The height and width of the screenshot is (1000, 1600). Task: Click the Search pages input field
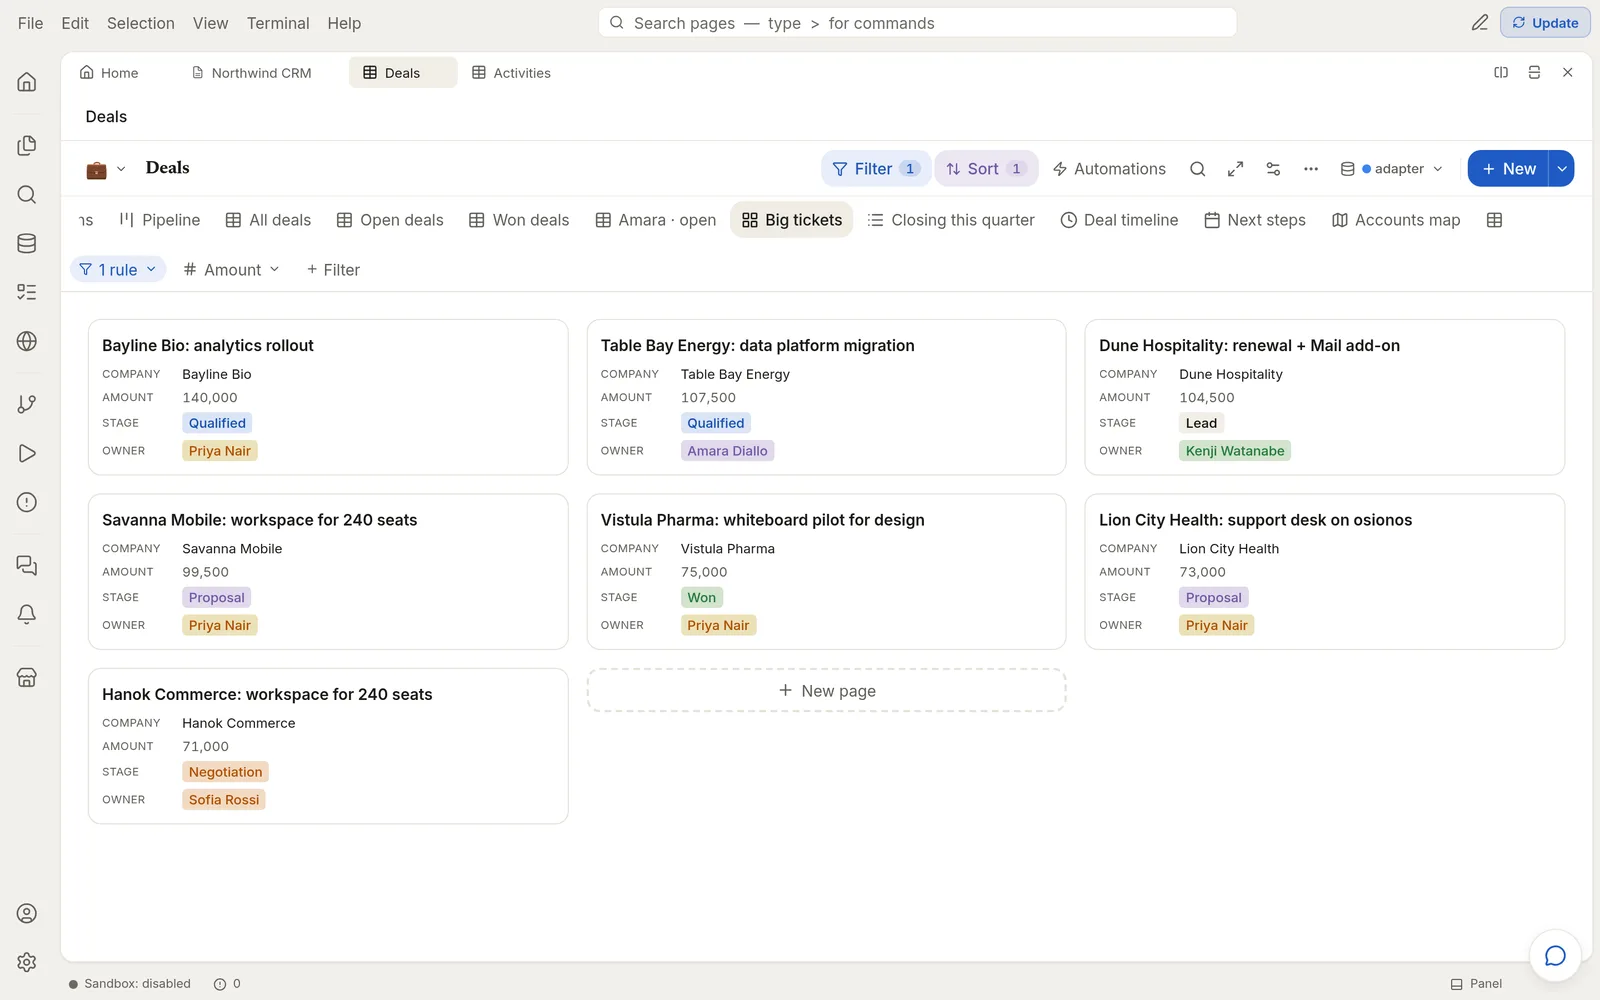click(918, 23)
